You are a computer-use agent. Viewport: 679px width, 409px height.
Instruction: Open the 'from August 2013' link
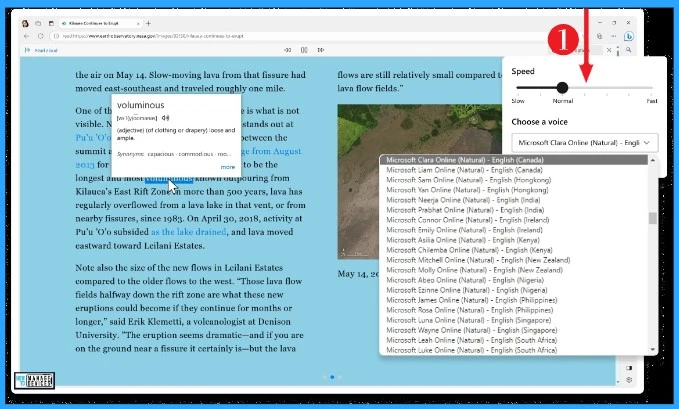coord(271,151)
